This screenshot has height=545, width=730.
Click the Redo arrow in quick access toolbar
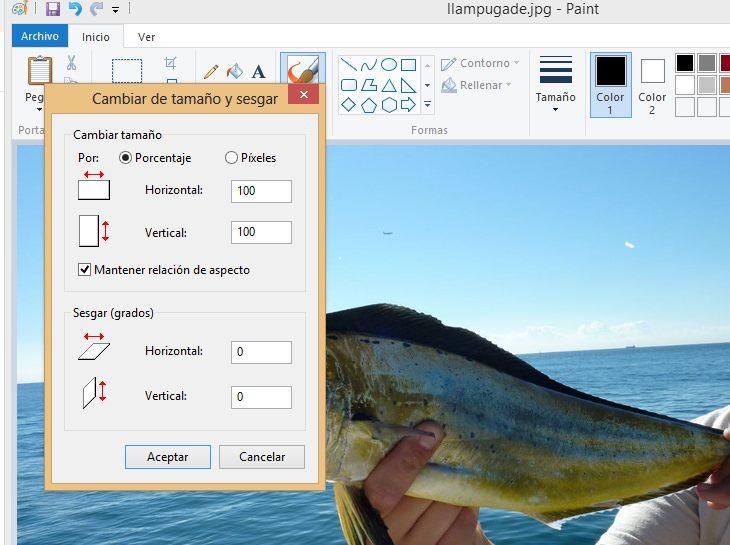[x=96, y=8]
